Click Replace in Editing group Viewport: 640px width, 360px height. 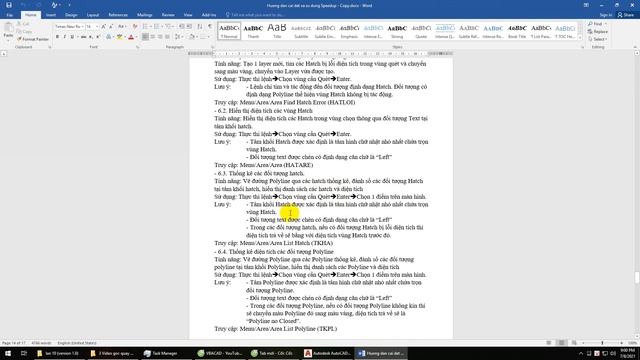(x=598, y=31)
